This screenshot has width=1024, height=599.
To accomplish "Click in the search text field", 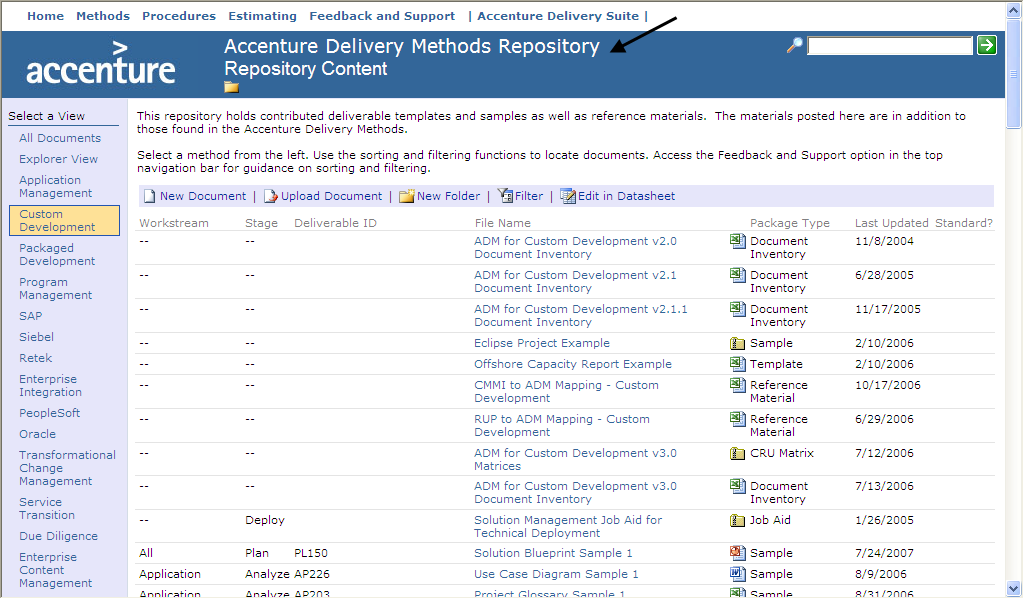I will [x=890, y=46].
